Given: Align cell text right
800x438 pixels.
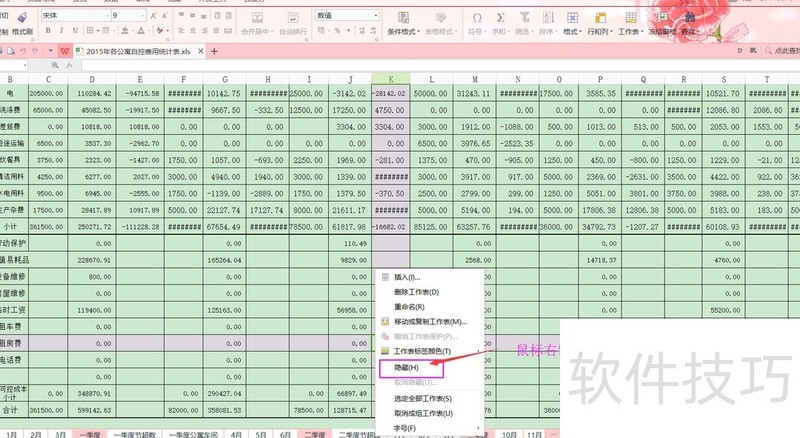Looking at the screenshot, I should [204, 31].
